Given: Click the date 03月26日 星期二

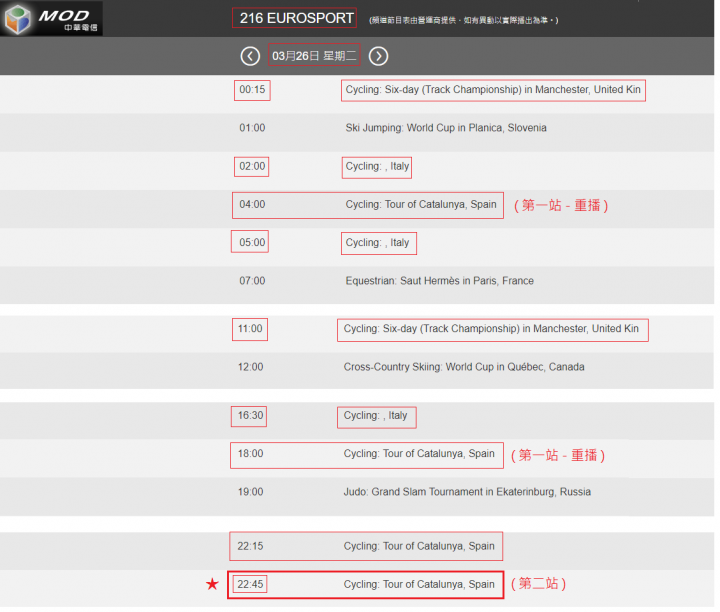Looking at the screenshot, I should click(314, 56).
